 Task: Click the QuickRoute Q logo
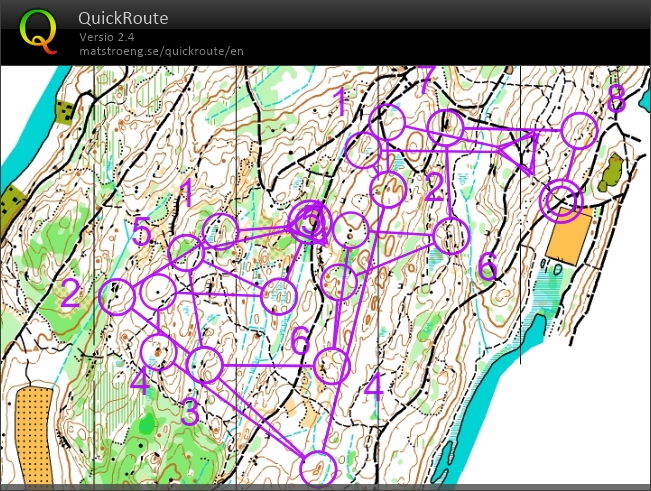point(38,31)
